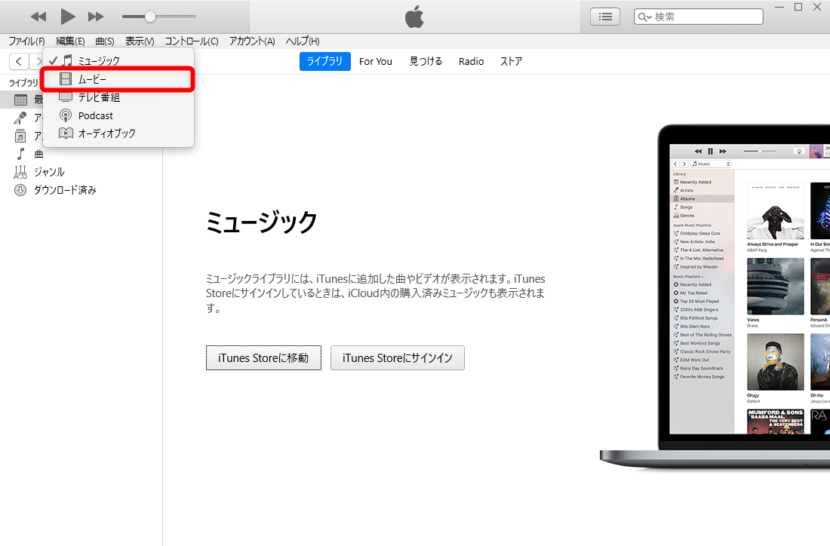Adjust the volume slider knob

150,16
